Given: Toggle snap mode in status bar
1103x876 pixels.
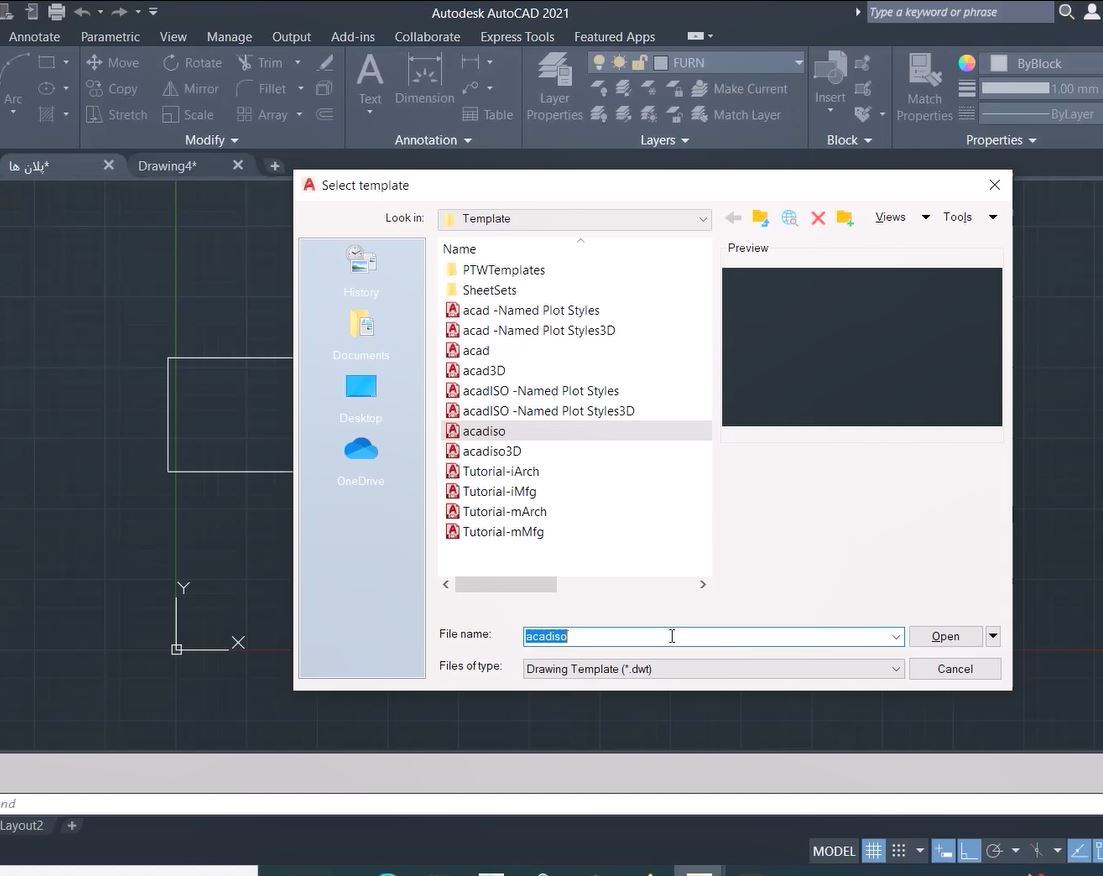Looking at the screenshot, I should [x=899, y=851].
